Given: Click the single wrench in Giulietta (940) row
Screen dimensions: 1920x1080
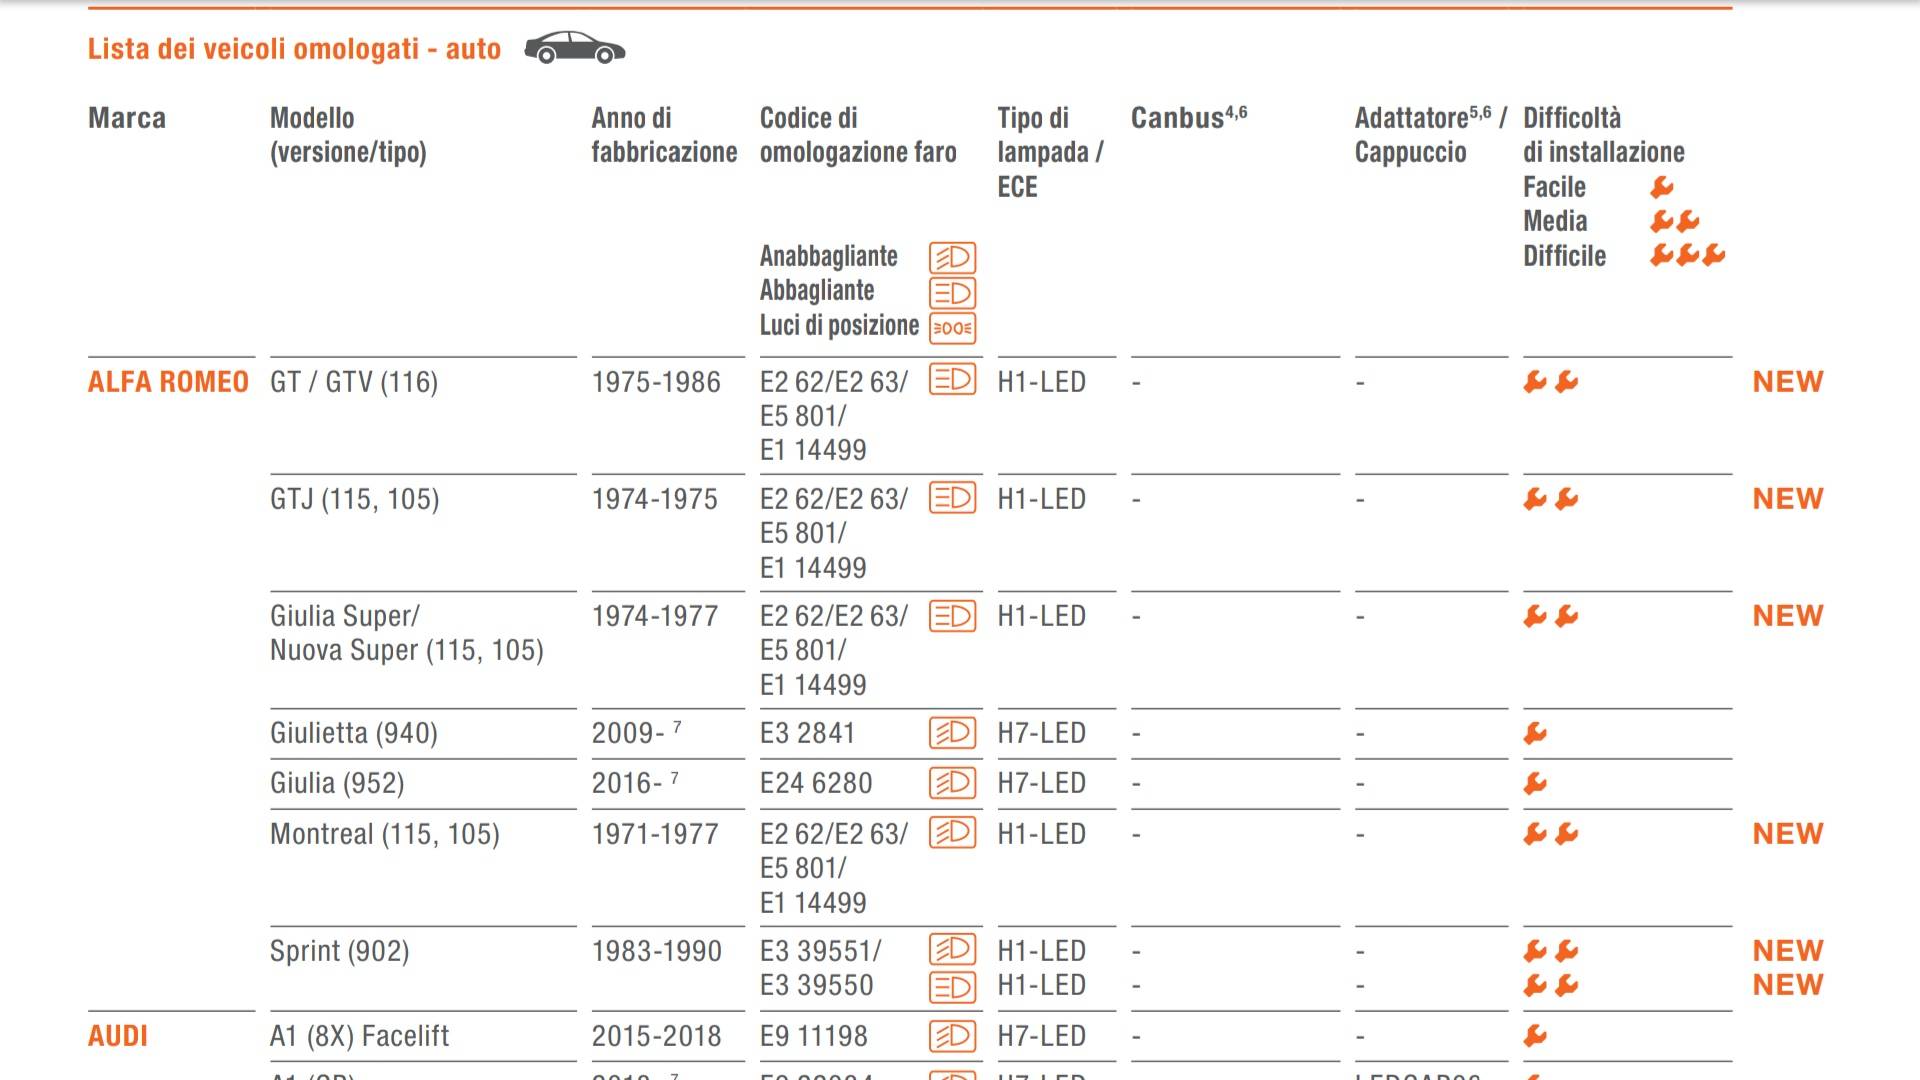Looking at the screenshot, I should pyautogui.click(x=1535, y=734).
